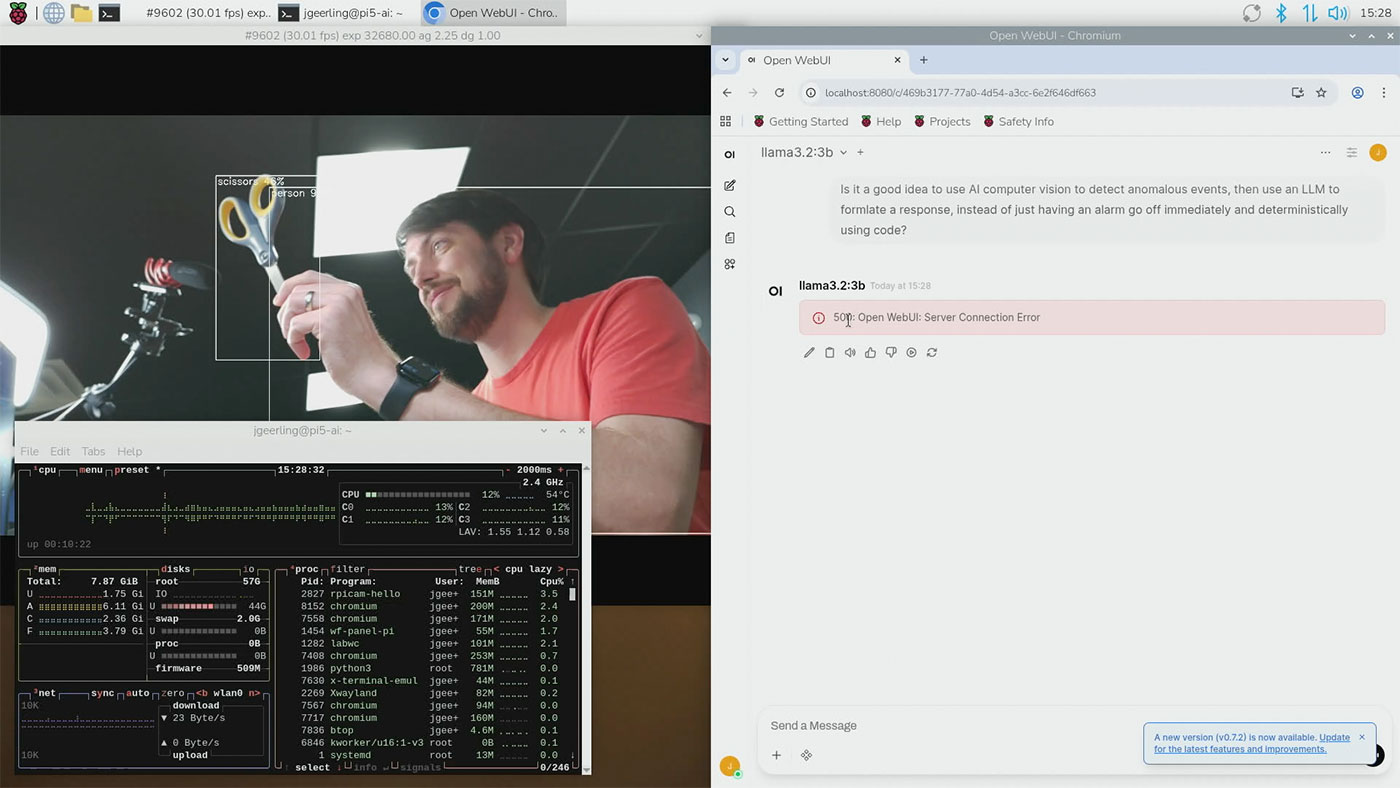Screen dimensions: 1400x788
Task: Open the software updater tray icon
Action: click(x=1252, y=13)
